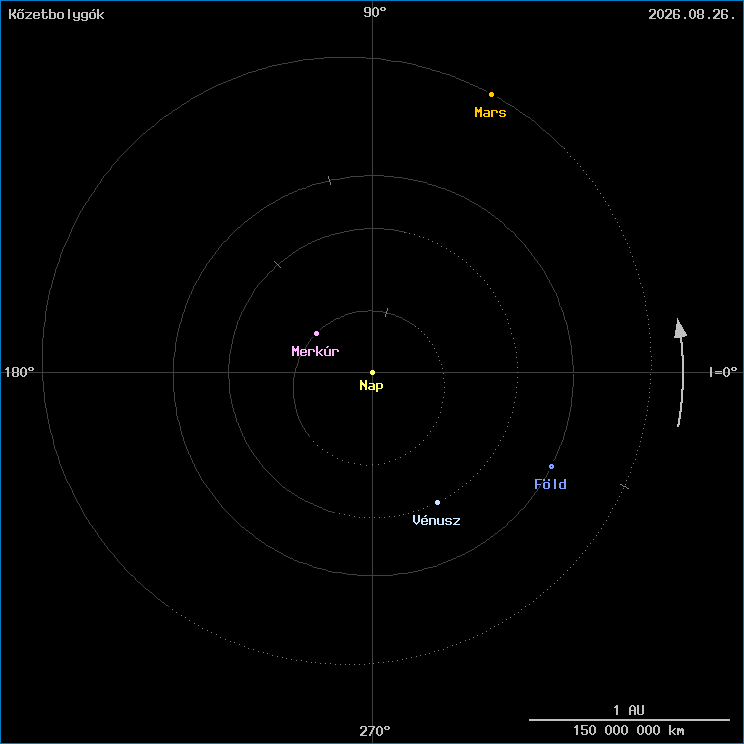The width and height of the screenshot is (744, 744).
Task: Click the orange Mars planet dot
Action: pos(491,94)
